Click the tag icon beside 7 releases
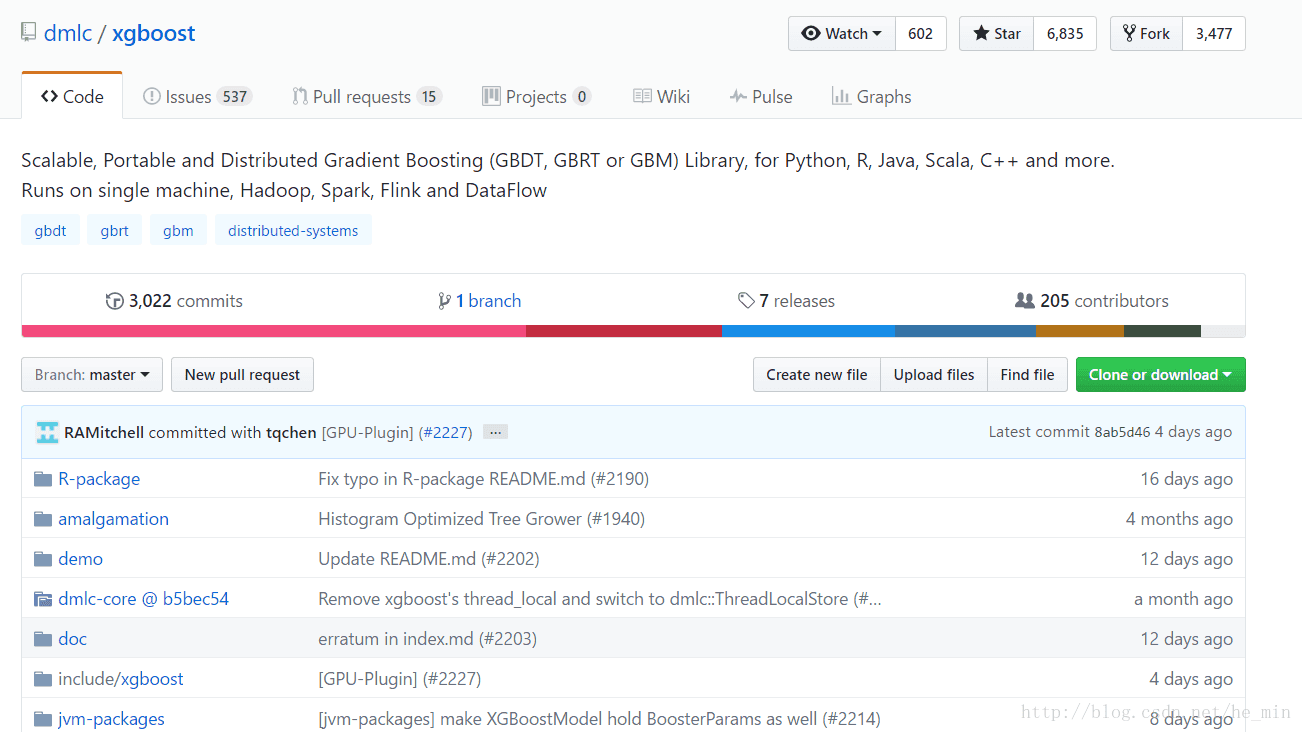 tap(746, 301)
